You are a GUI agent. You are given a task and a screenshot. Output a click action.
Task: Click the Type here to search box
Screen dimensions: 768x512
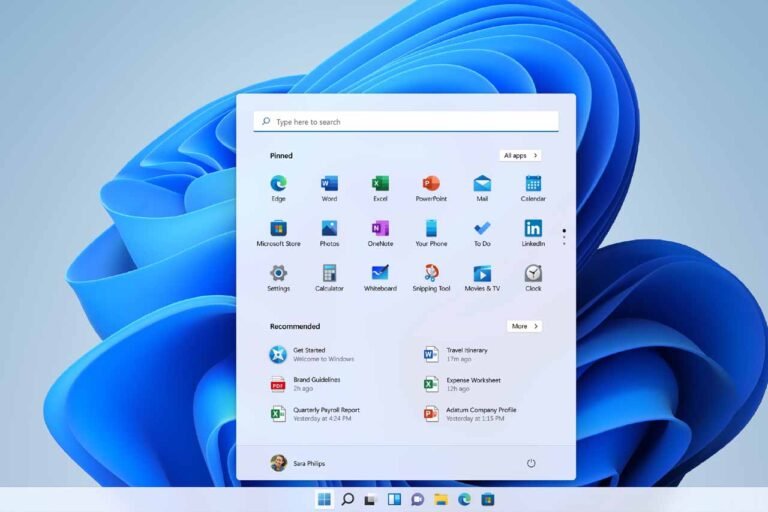pos(406,122)
